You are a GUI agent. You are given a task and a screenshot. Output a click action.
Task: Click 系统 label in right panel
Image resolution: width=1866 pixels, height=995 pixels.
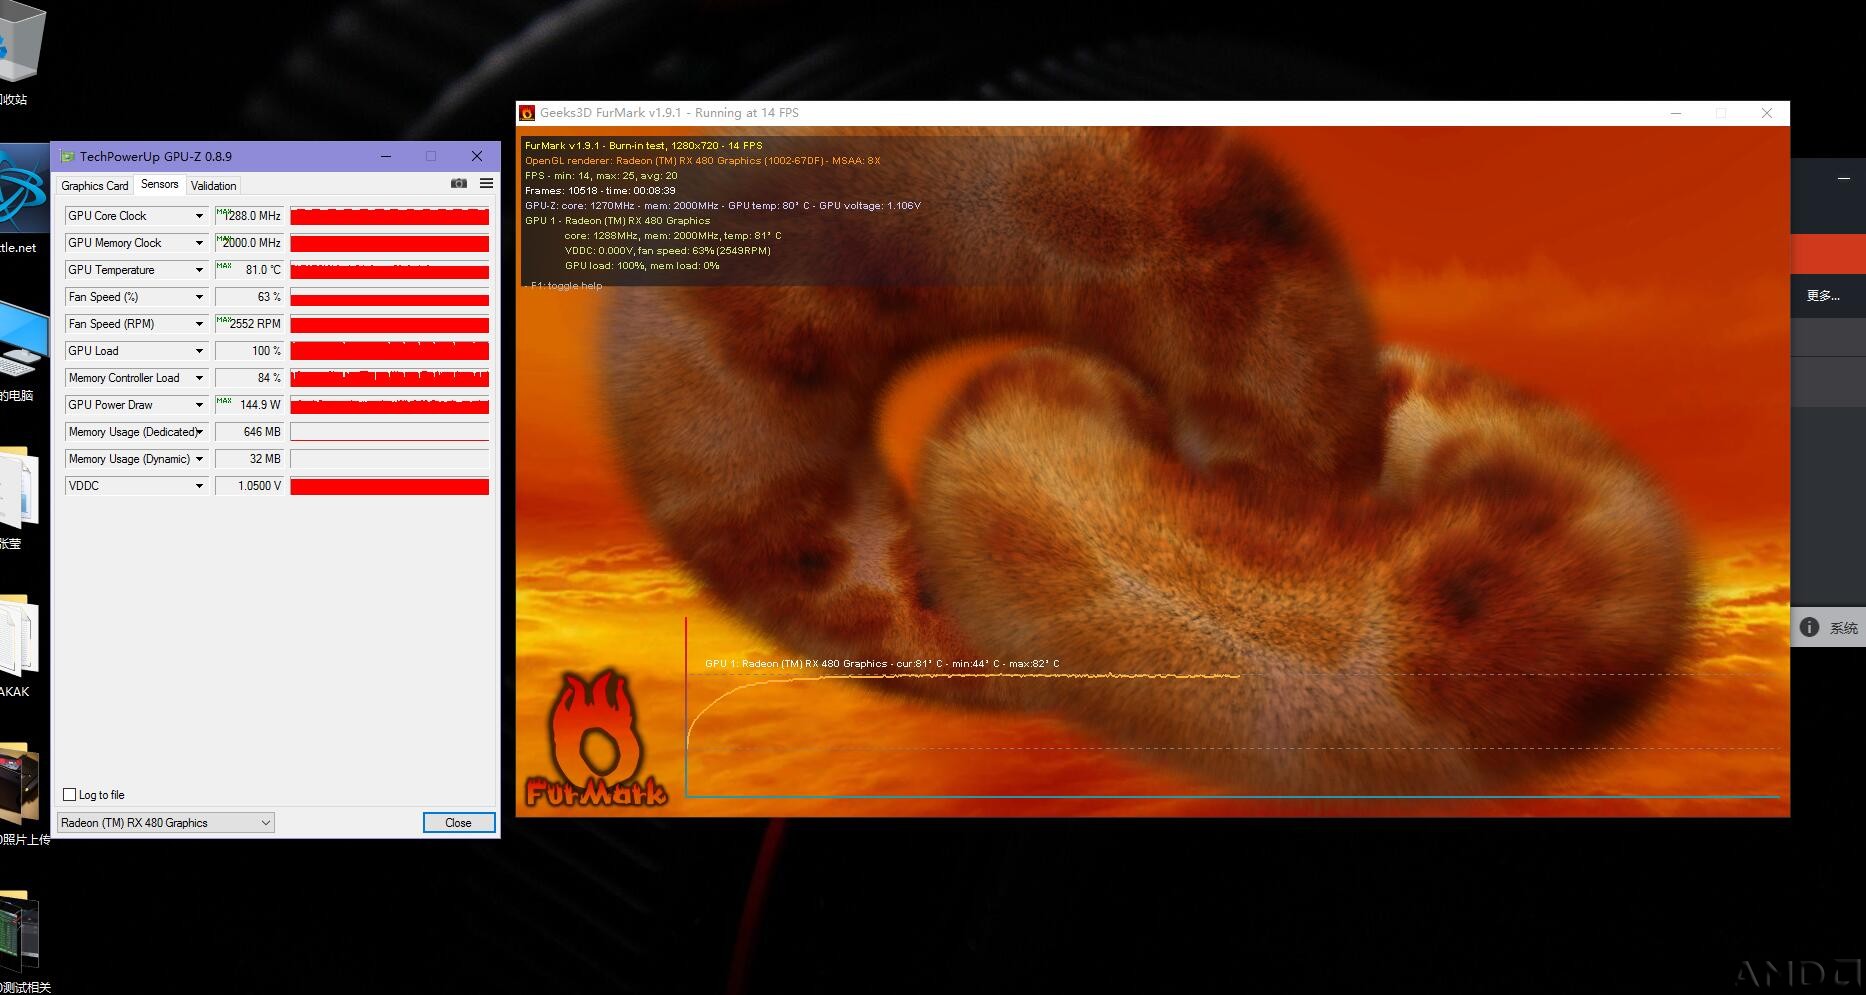coord(1843,628)
